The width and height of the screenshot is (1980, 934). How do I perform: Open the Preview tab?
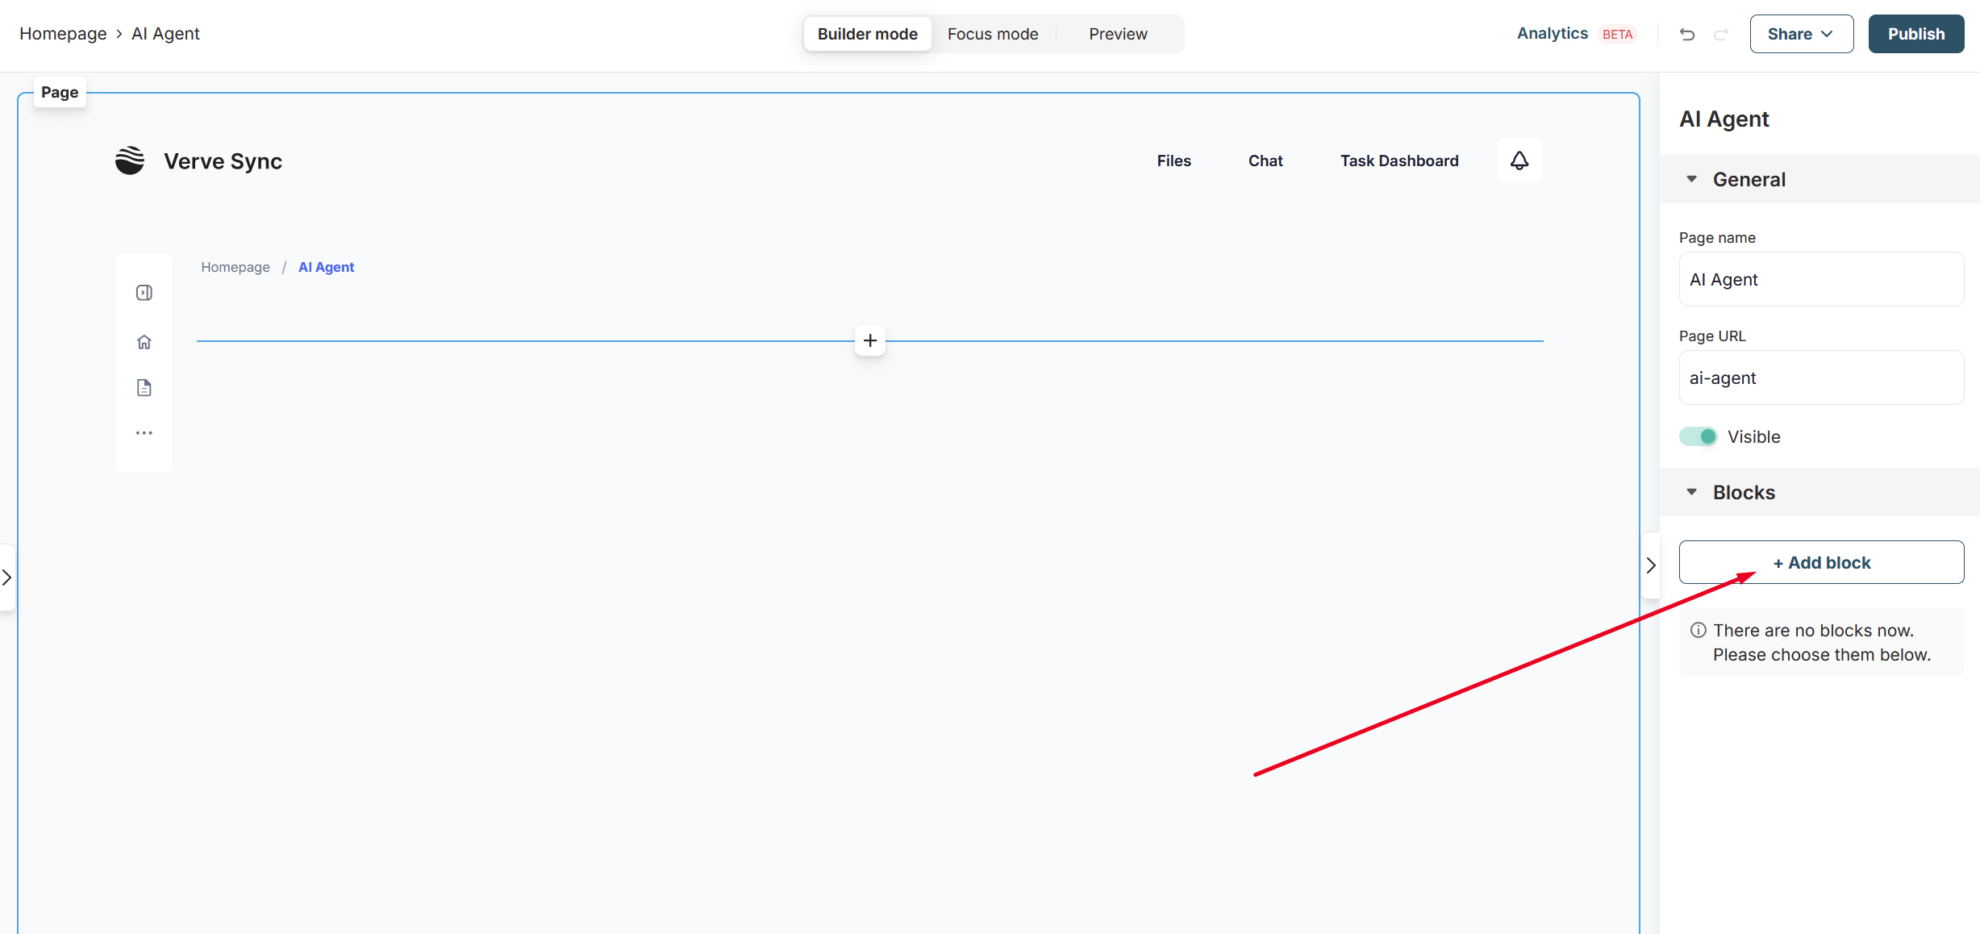click(1117, 33)
